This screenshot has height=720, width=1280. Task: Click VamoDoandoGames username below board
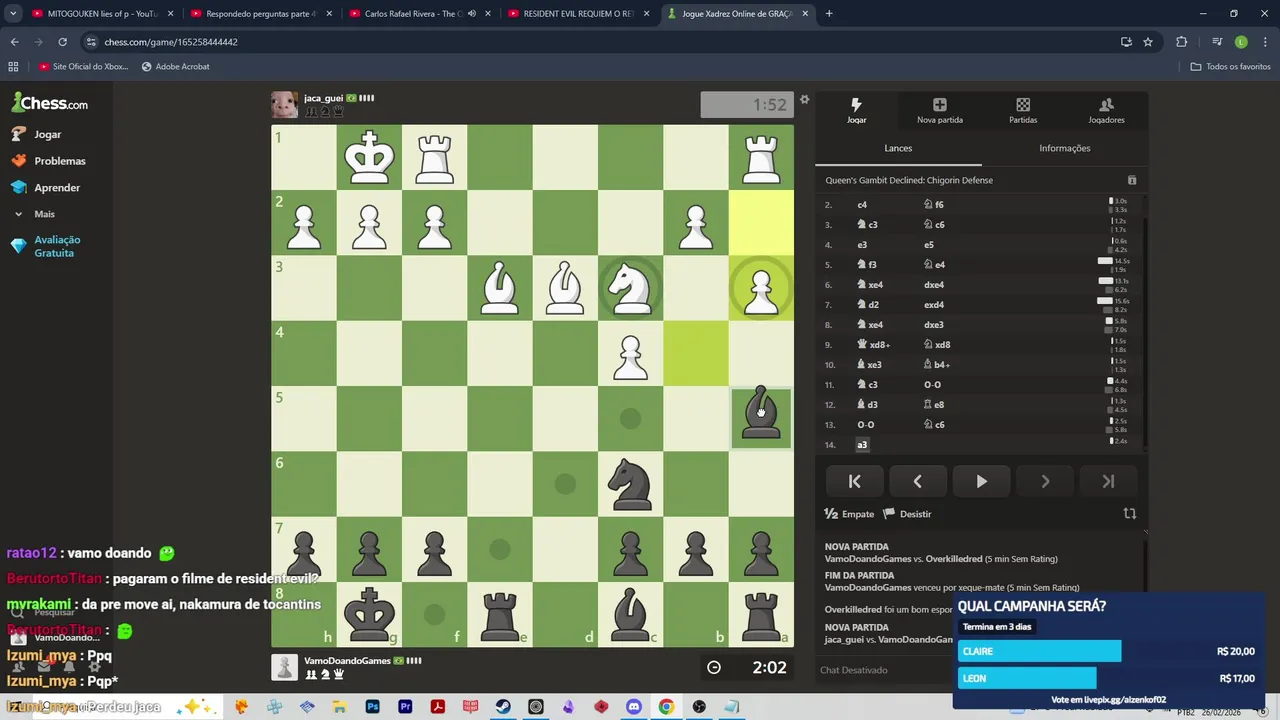point(347,661)
